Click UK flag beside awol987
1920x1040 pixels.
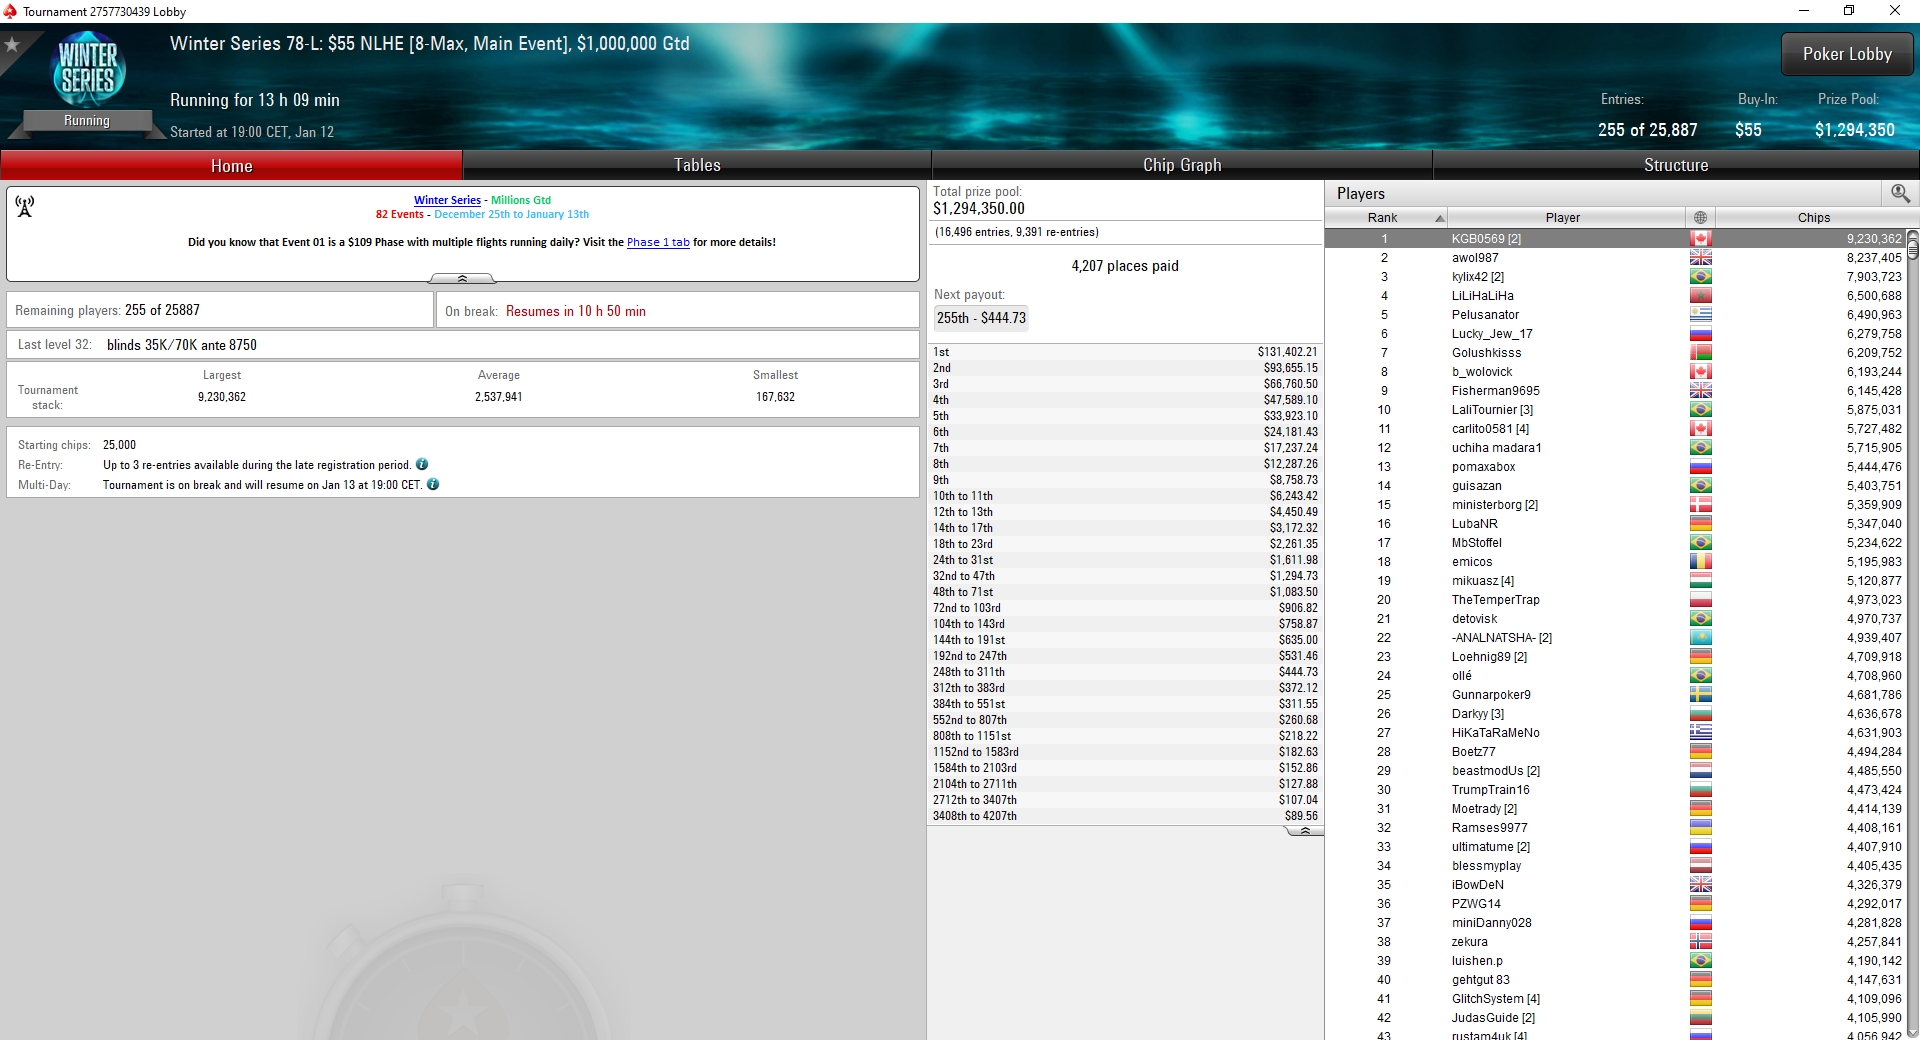(1700, 258)
